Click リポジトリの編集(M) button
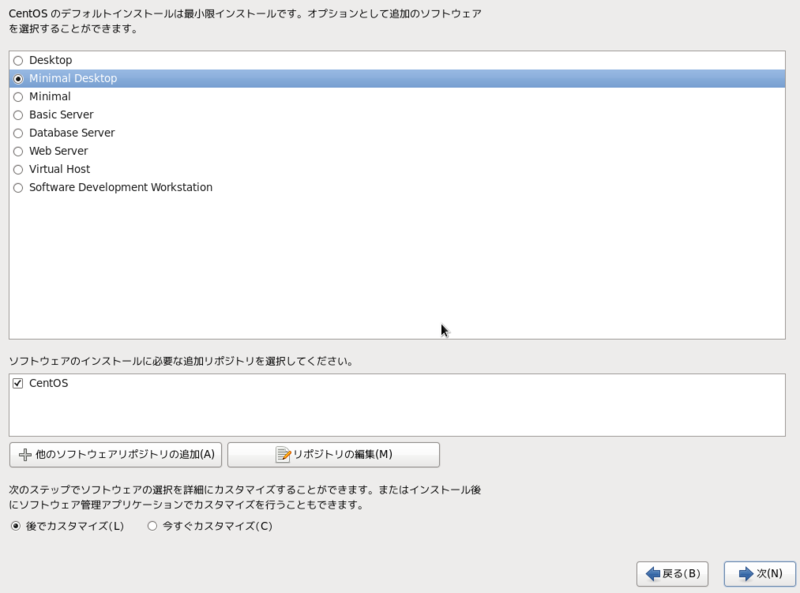Screen dimensions: 800x593 [x=333, y=455]
